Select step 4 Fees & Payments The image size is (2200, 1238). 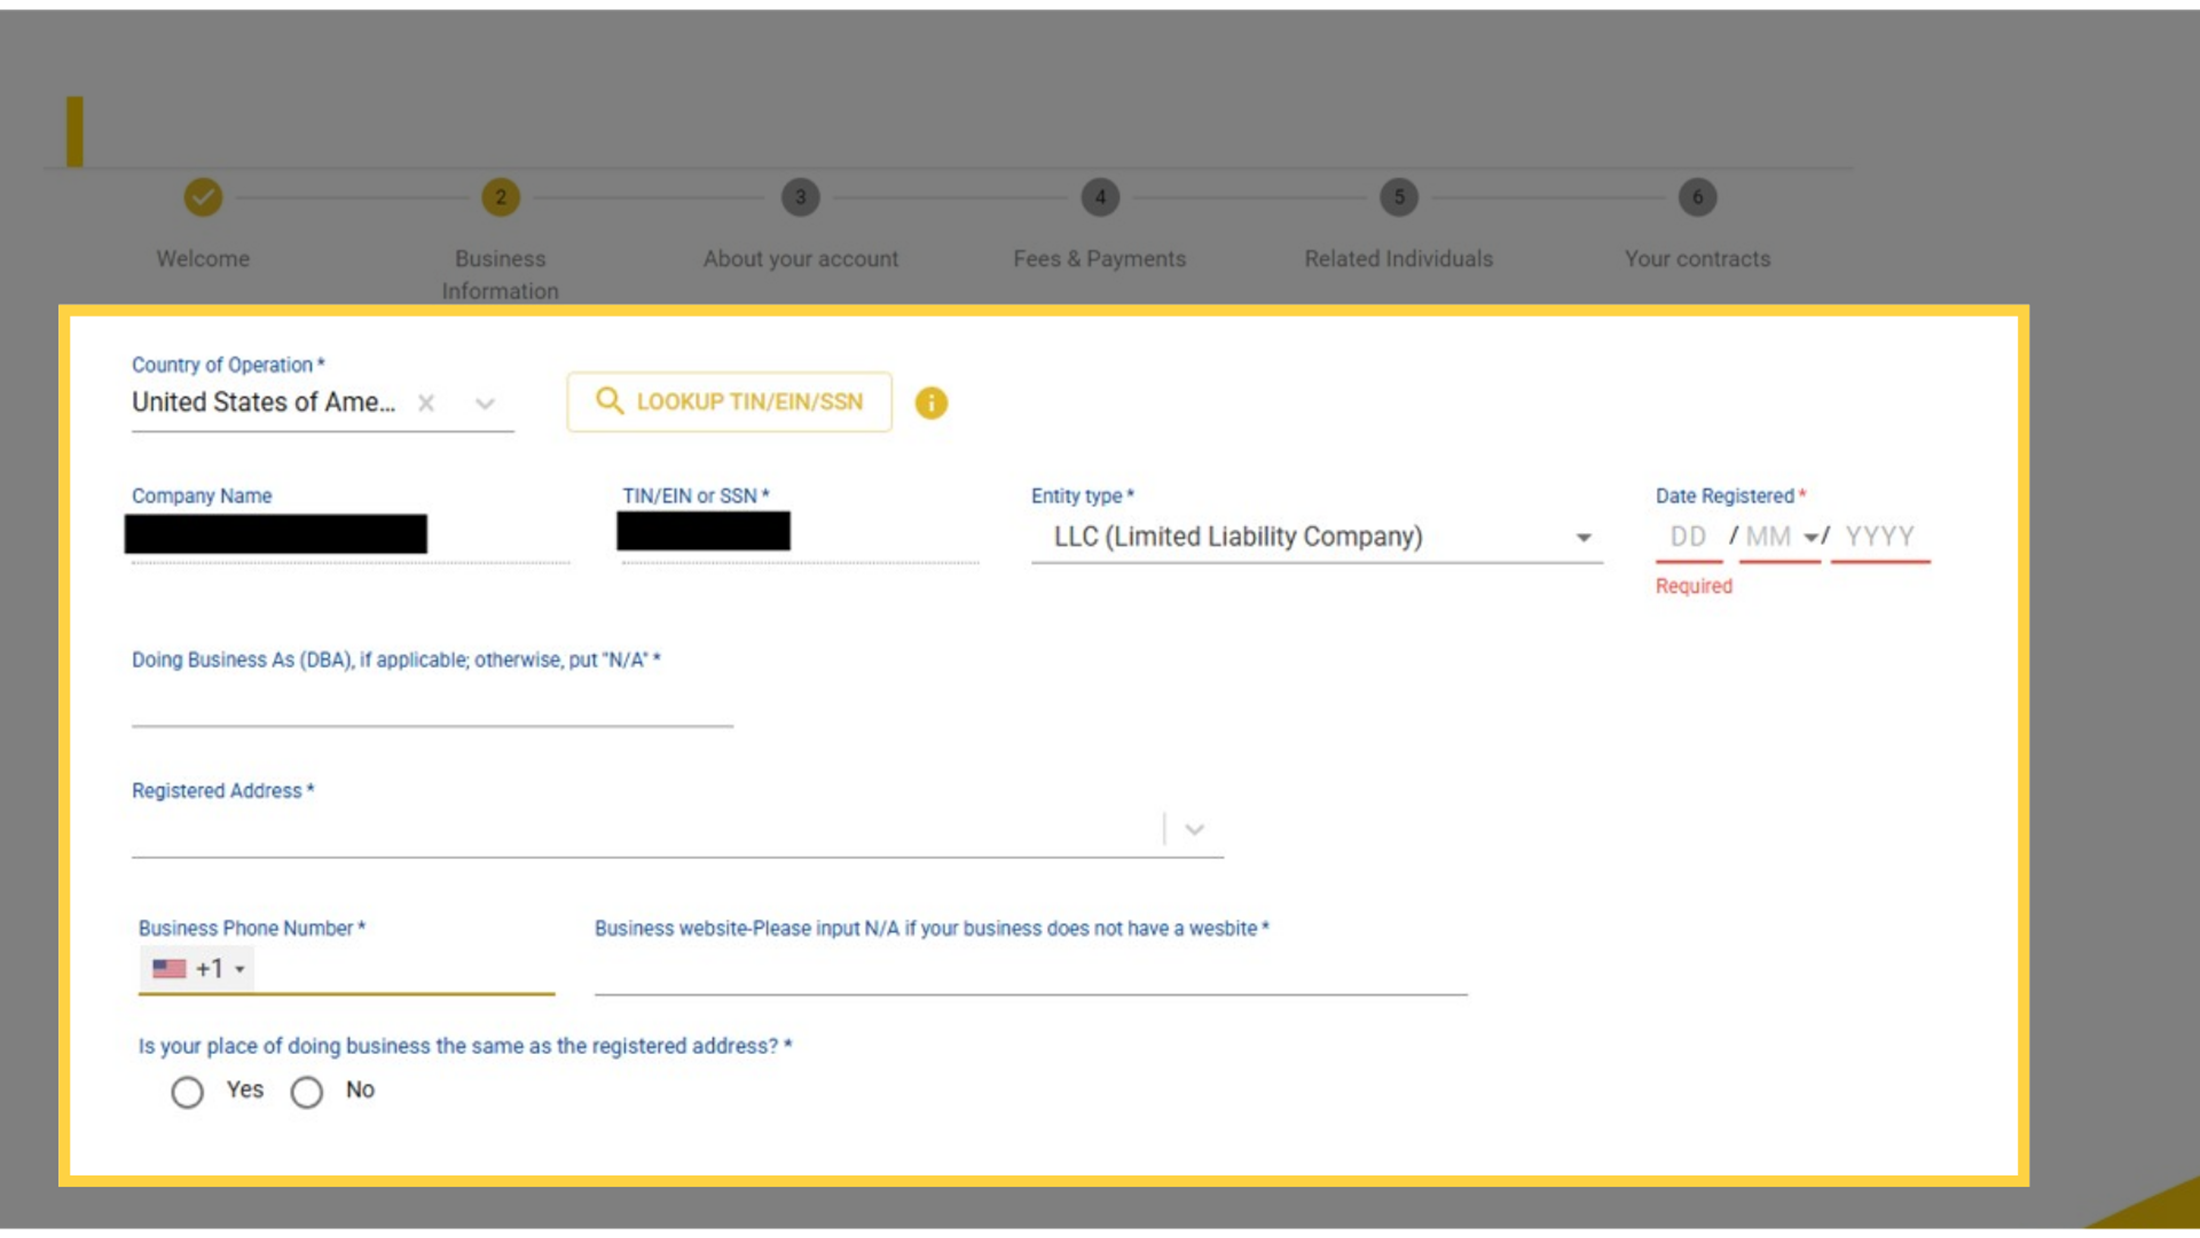[x=1100, y=197]
